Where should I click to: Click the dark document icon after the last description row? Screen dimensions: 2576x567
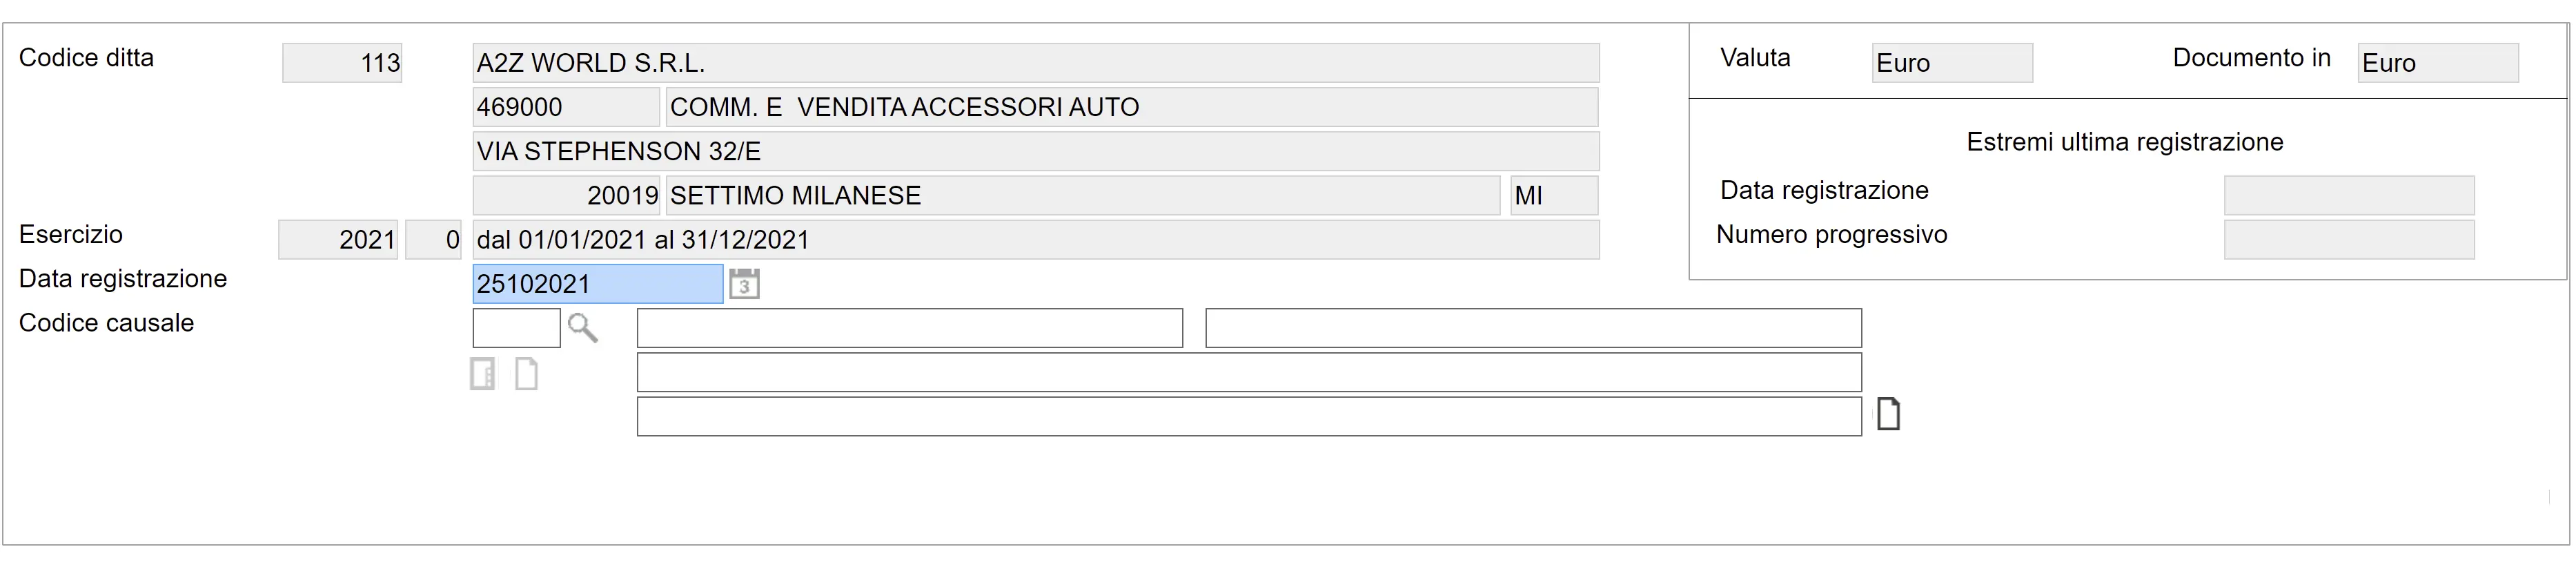(1888, 414)
